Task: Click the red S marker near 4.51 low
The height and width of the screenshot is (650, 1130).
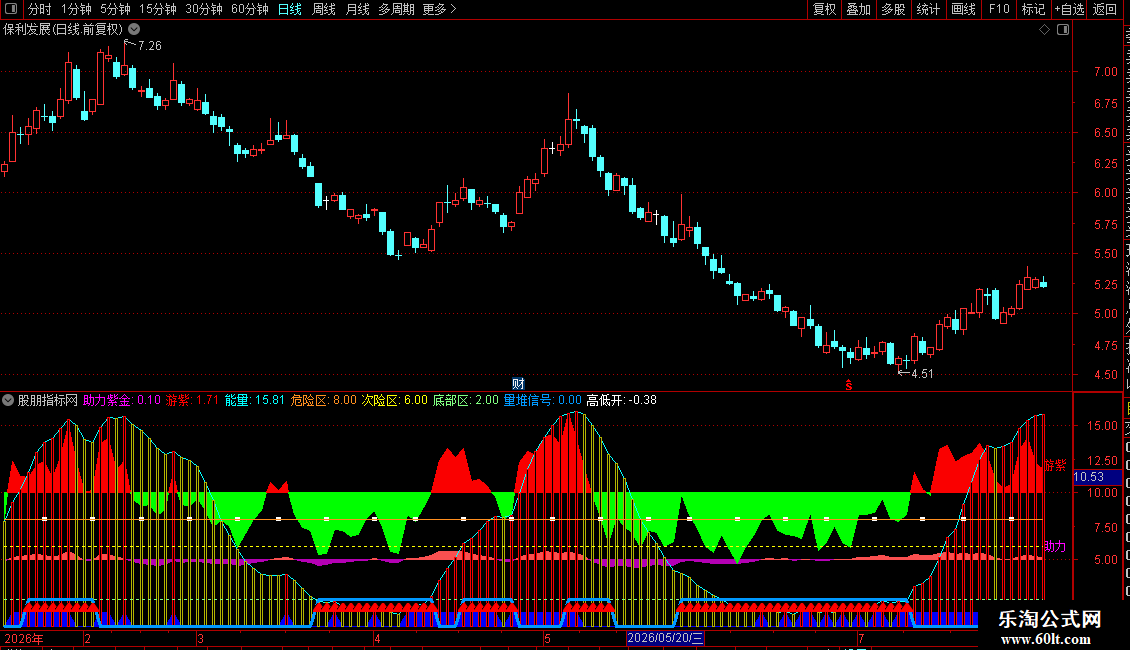Action: pos(849,386)
